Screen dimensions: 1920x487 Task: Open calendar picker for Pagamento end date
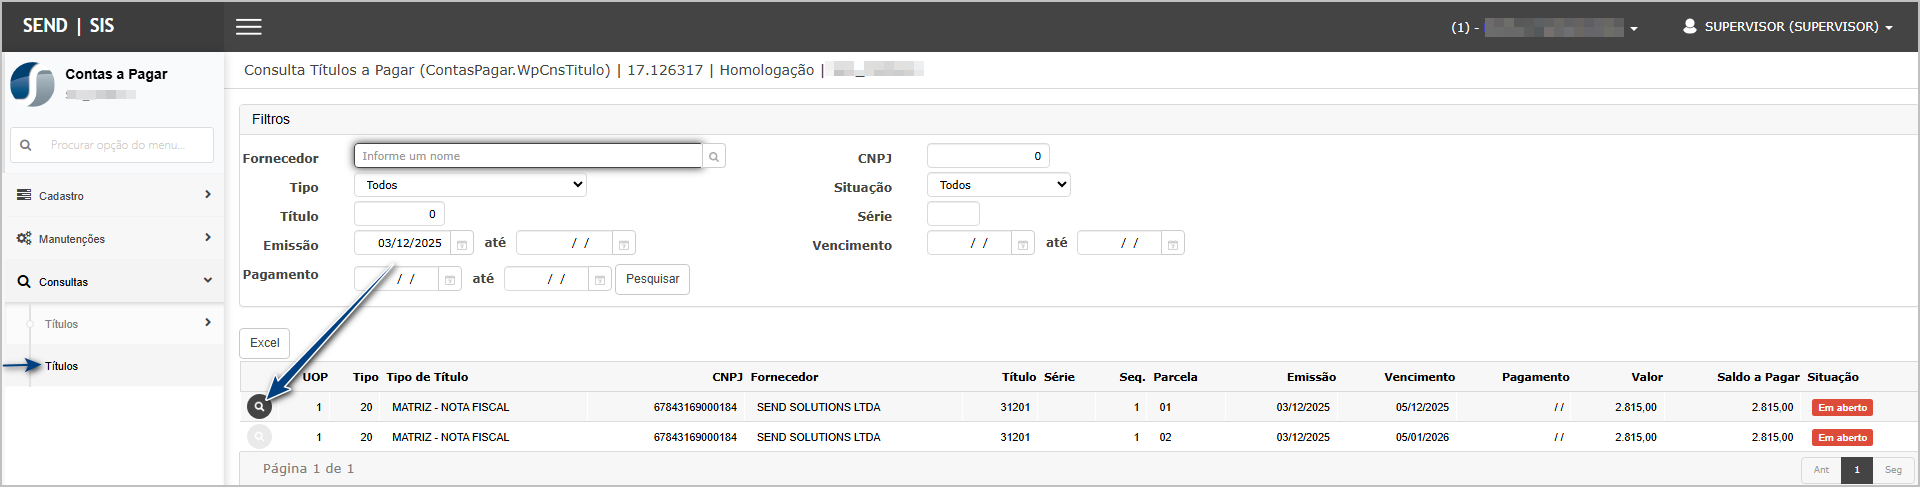pyautogui.click(x=600, y=280)
